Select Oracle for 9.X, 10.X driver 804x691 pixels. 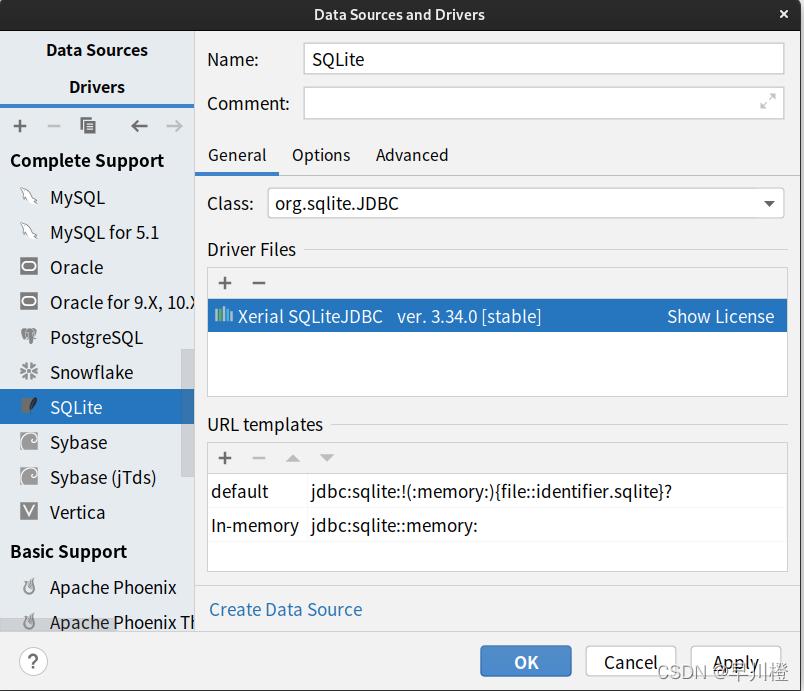pos(97,302)
